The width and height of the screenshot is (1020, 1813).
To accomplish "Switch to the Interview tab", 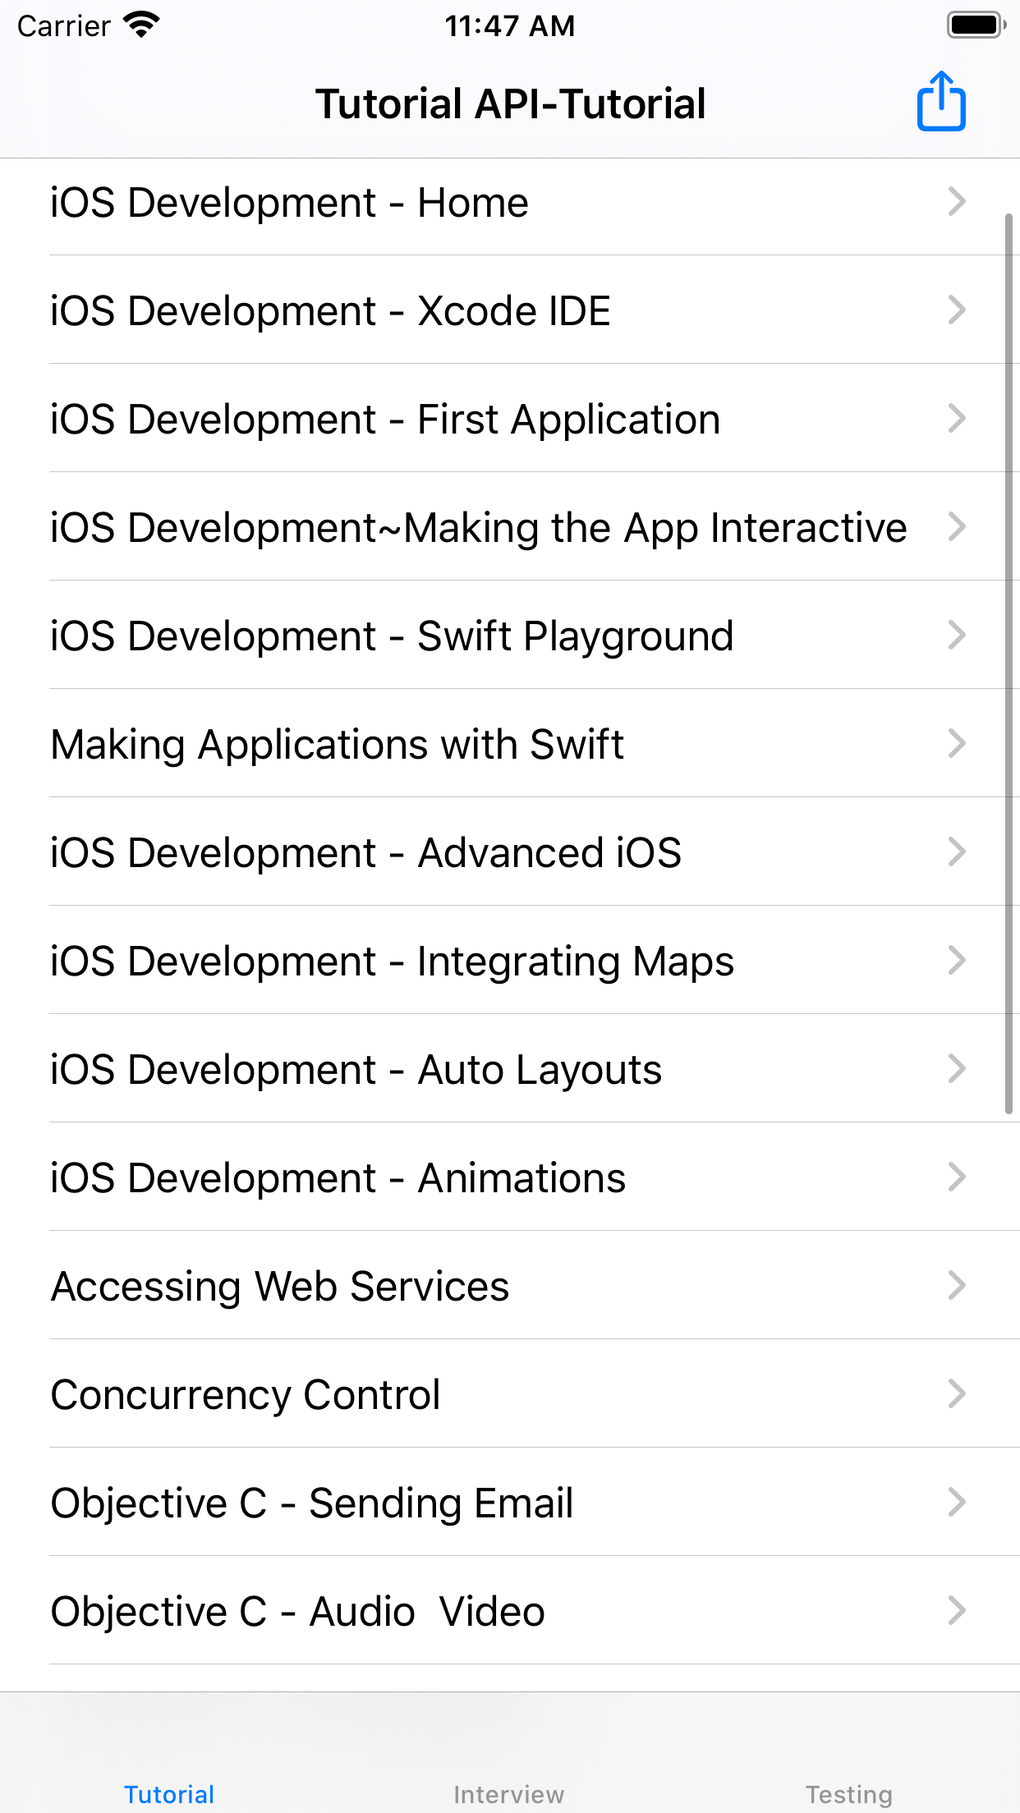I will [509, 1794].
